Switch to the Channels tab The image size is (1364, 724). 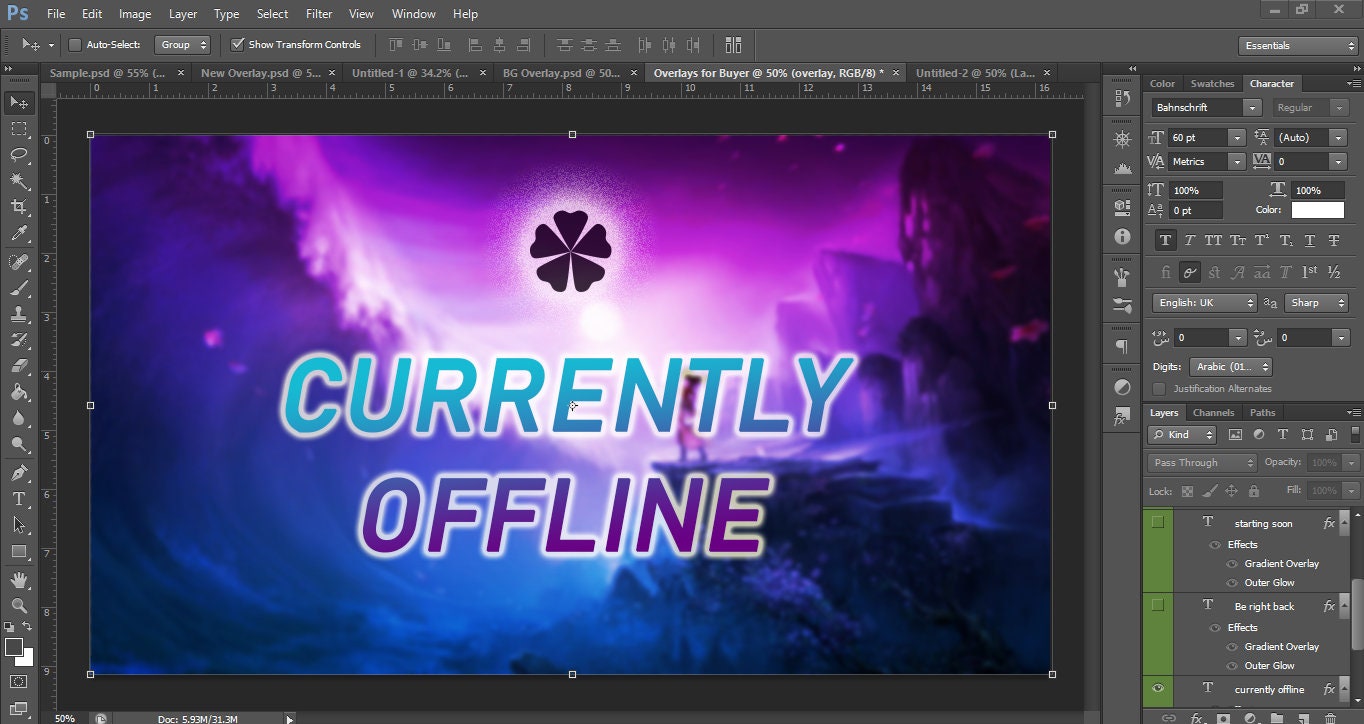pos(1213,411)
